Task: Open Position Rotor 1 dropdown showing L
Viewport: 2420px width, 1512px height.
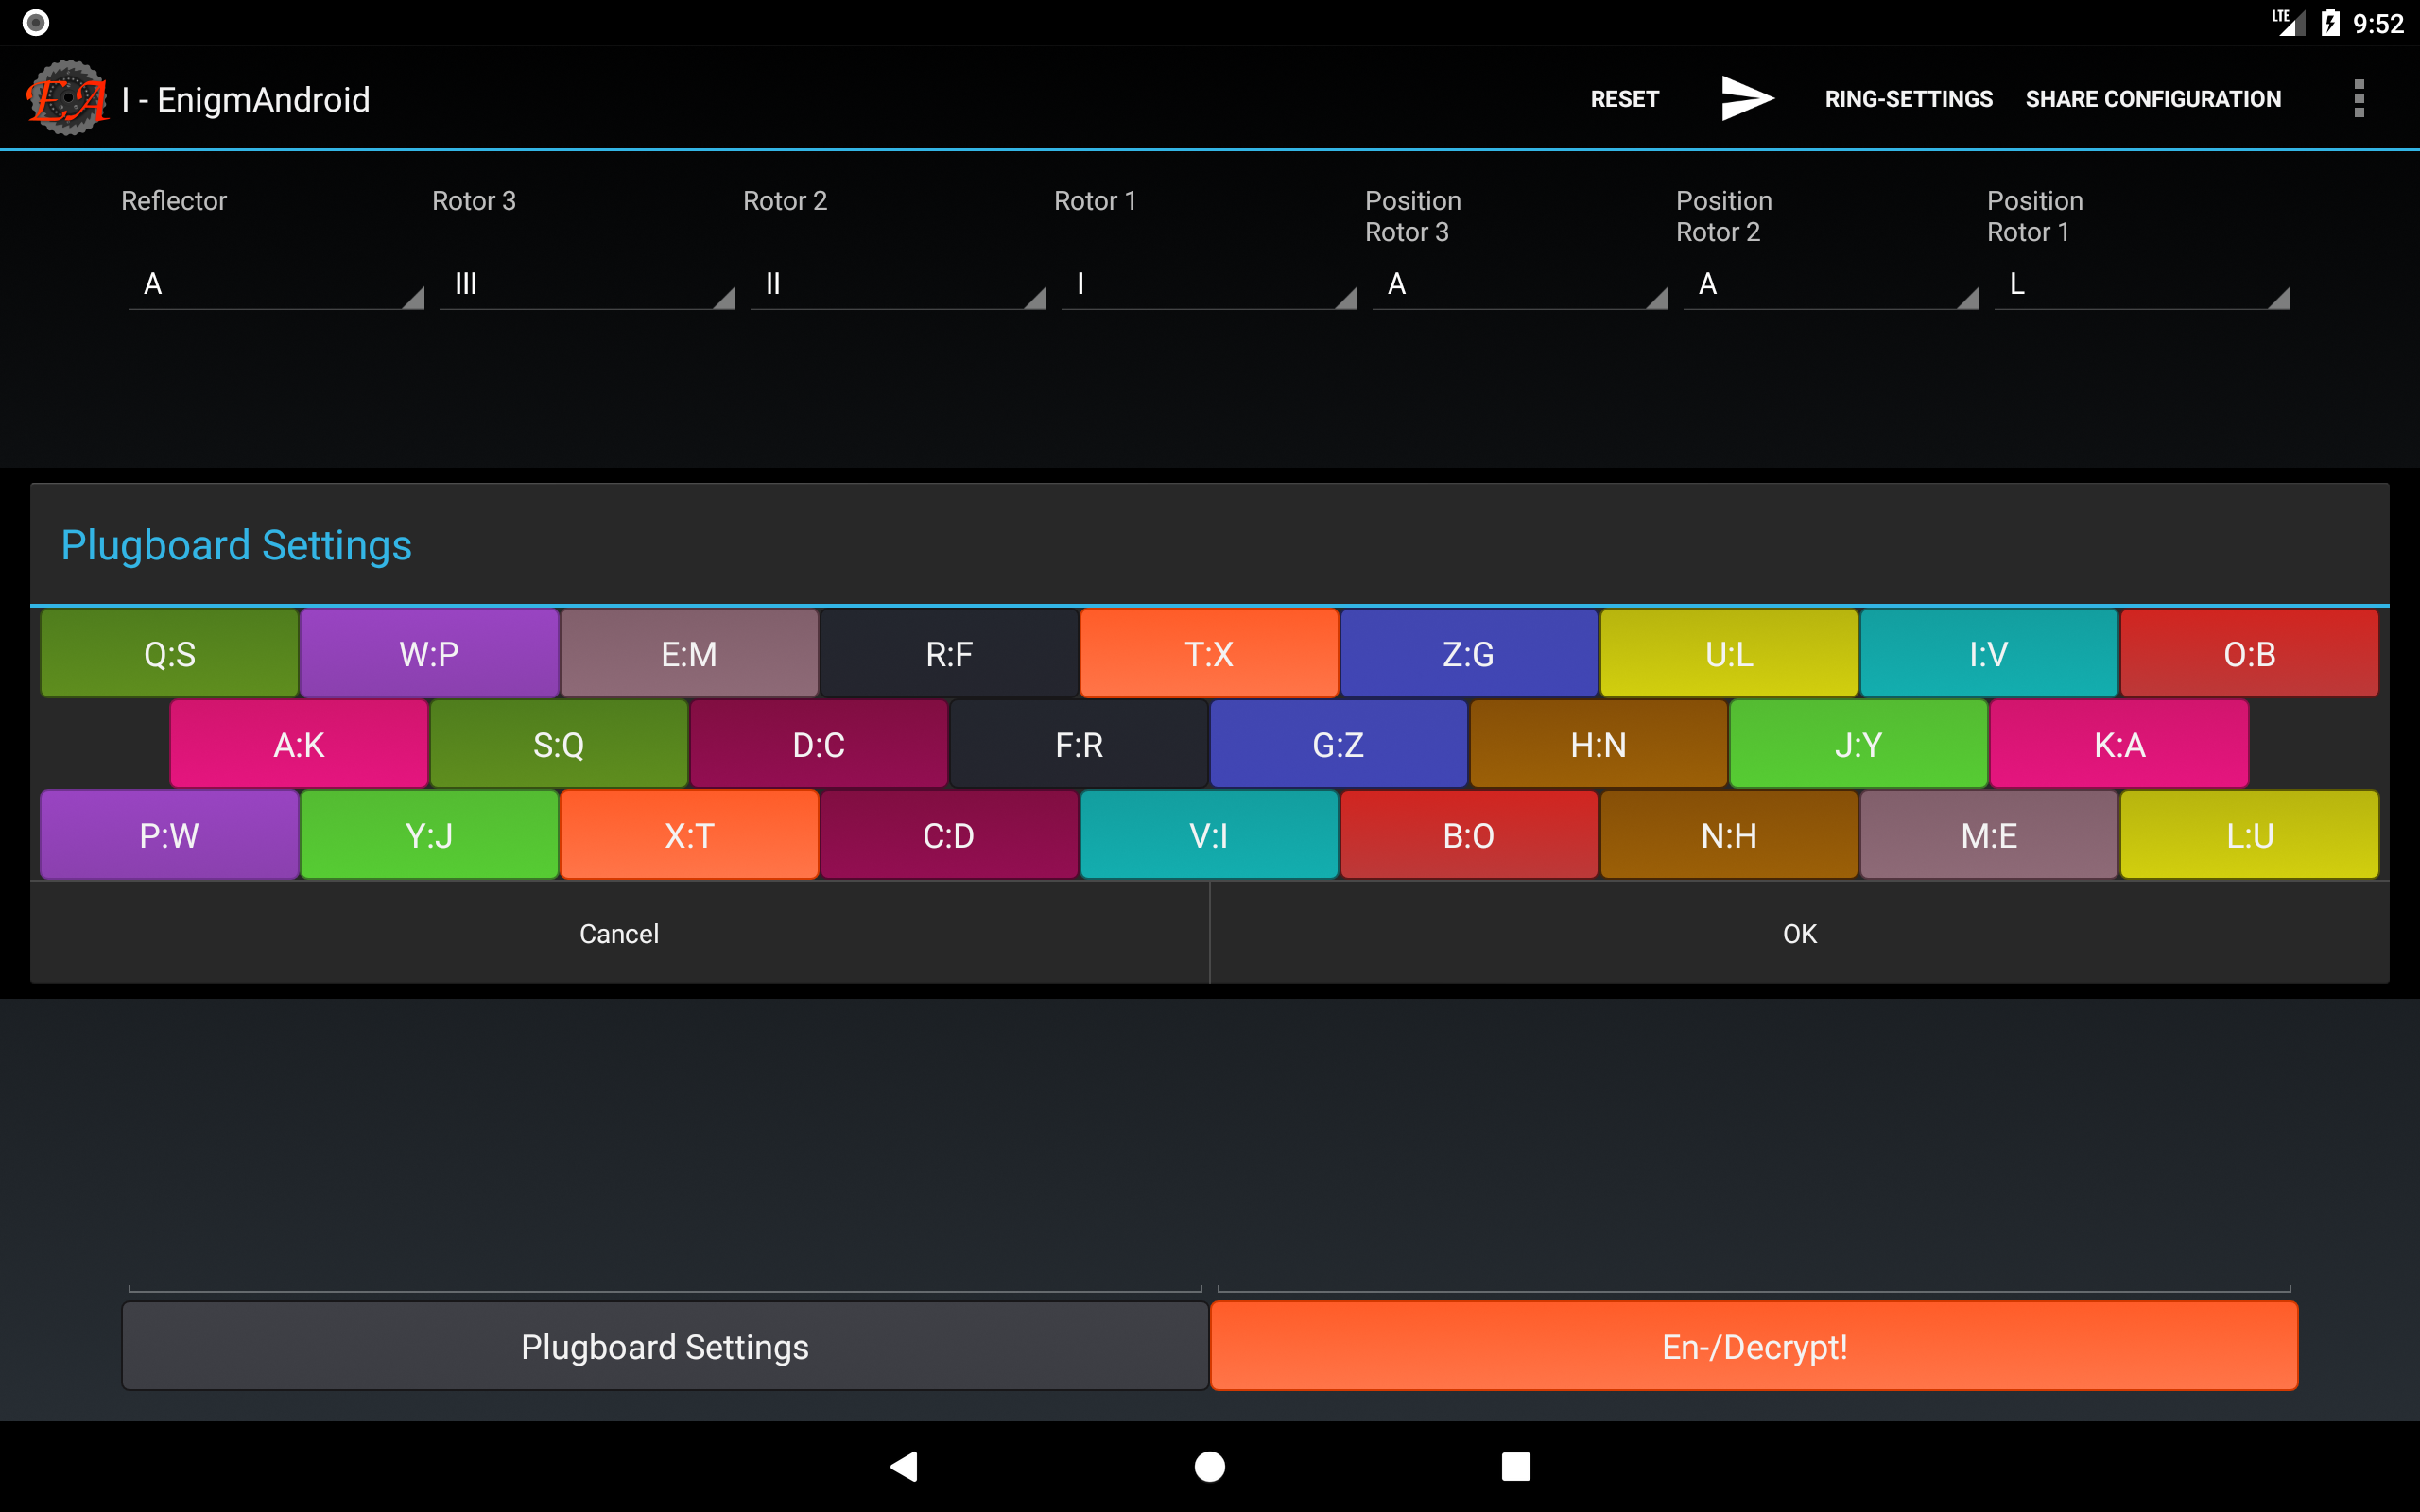Action: [x=2141, y=285]
